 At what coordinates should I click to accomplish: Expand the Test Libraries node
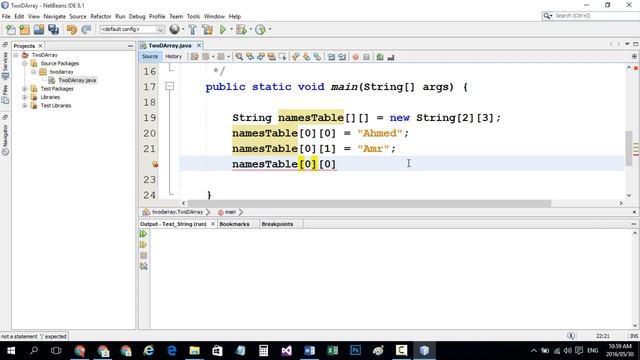pos(24,105)
